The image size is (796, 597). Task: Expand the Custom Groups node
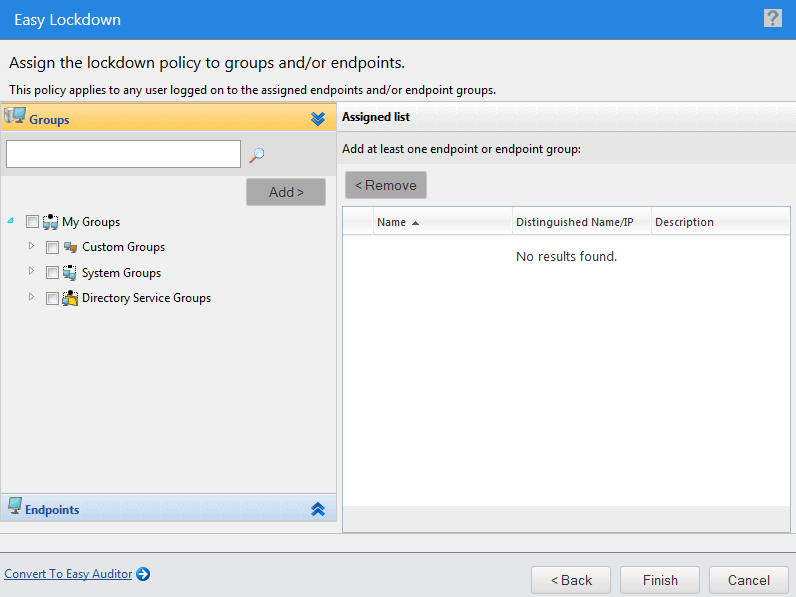(31, 246)
